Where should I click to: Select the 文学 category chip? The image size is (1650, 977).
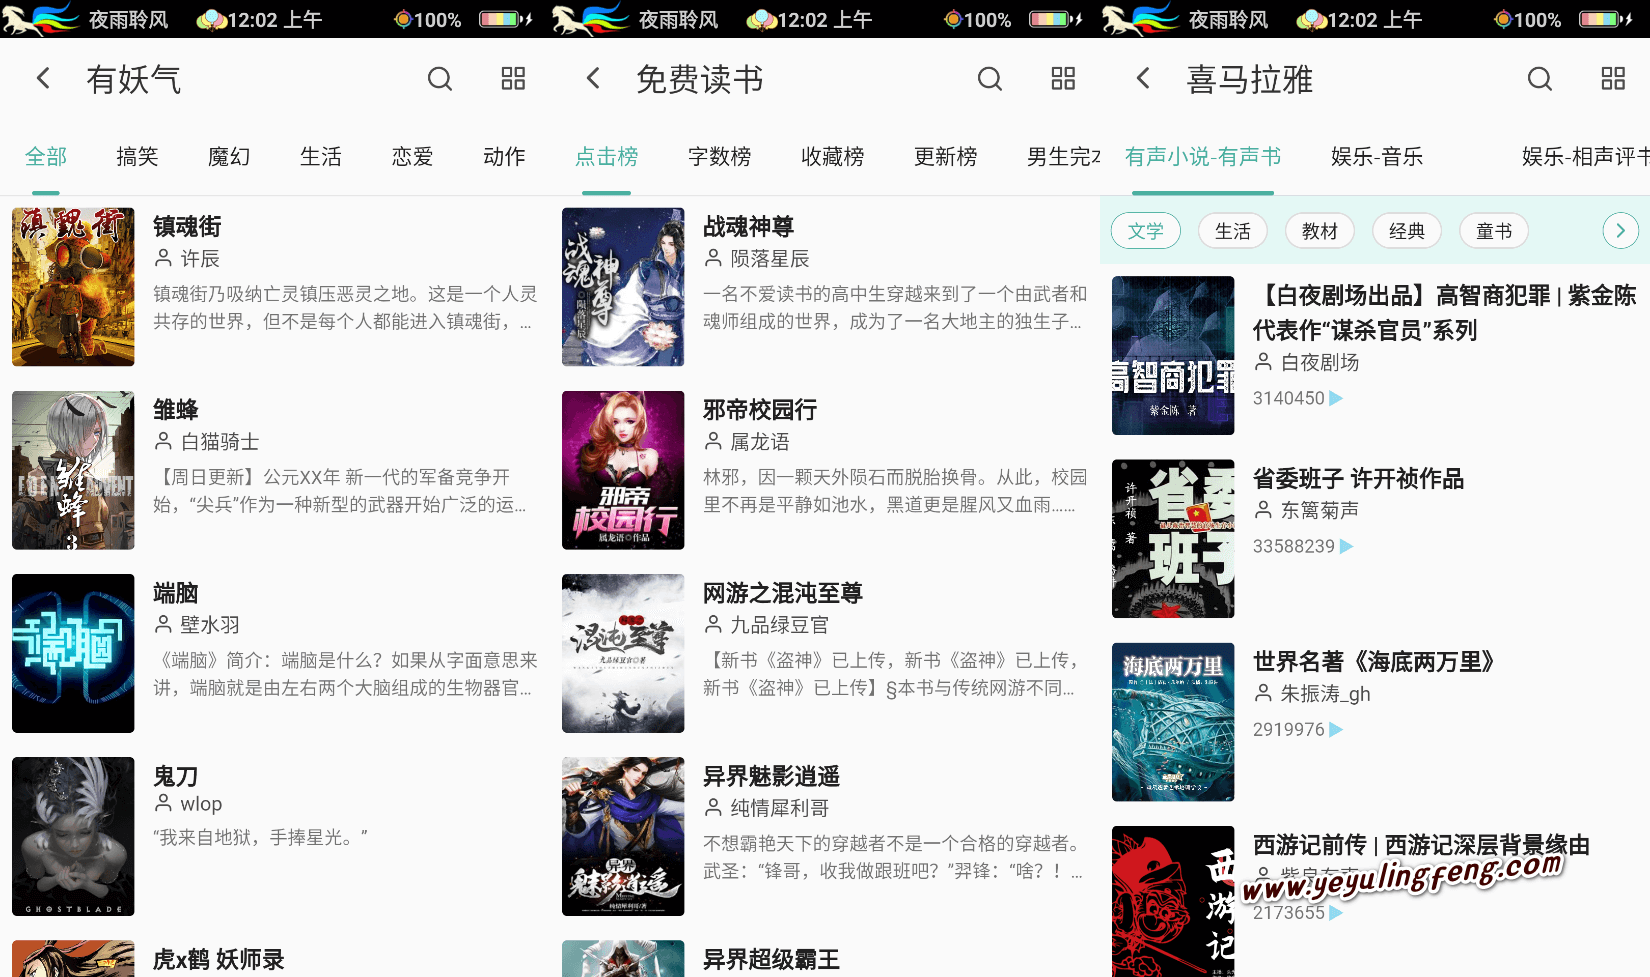tap(1146, 231)
